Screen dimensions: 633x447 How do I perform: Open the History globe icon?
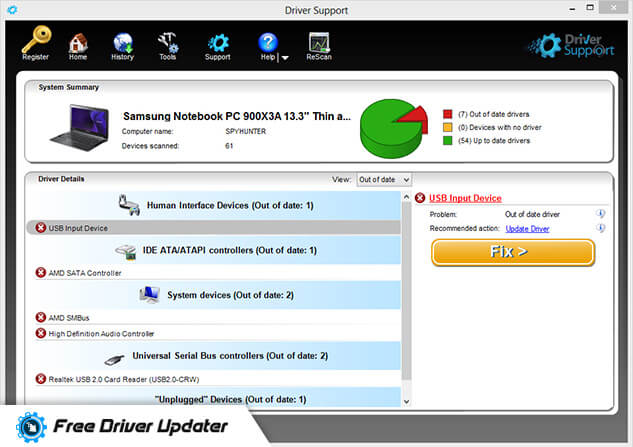coord(123,46)
